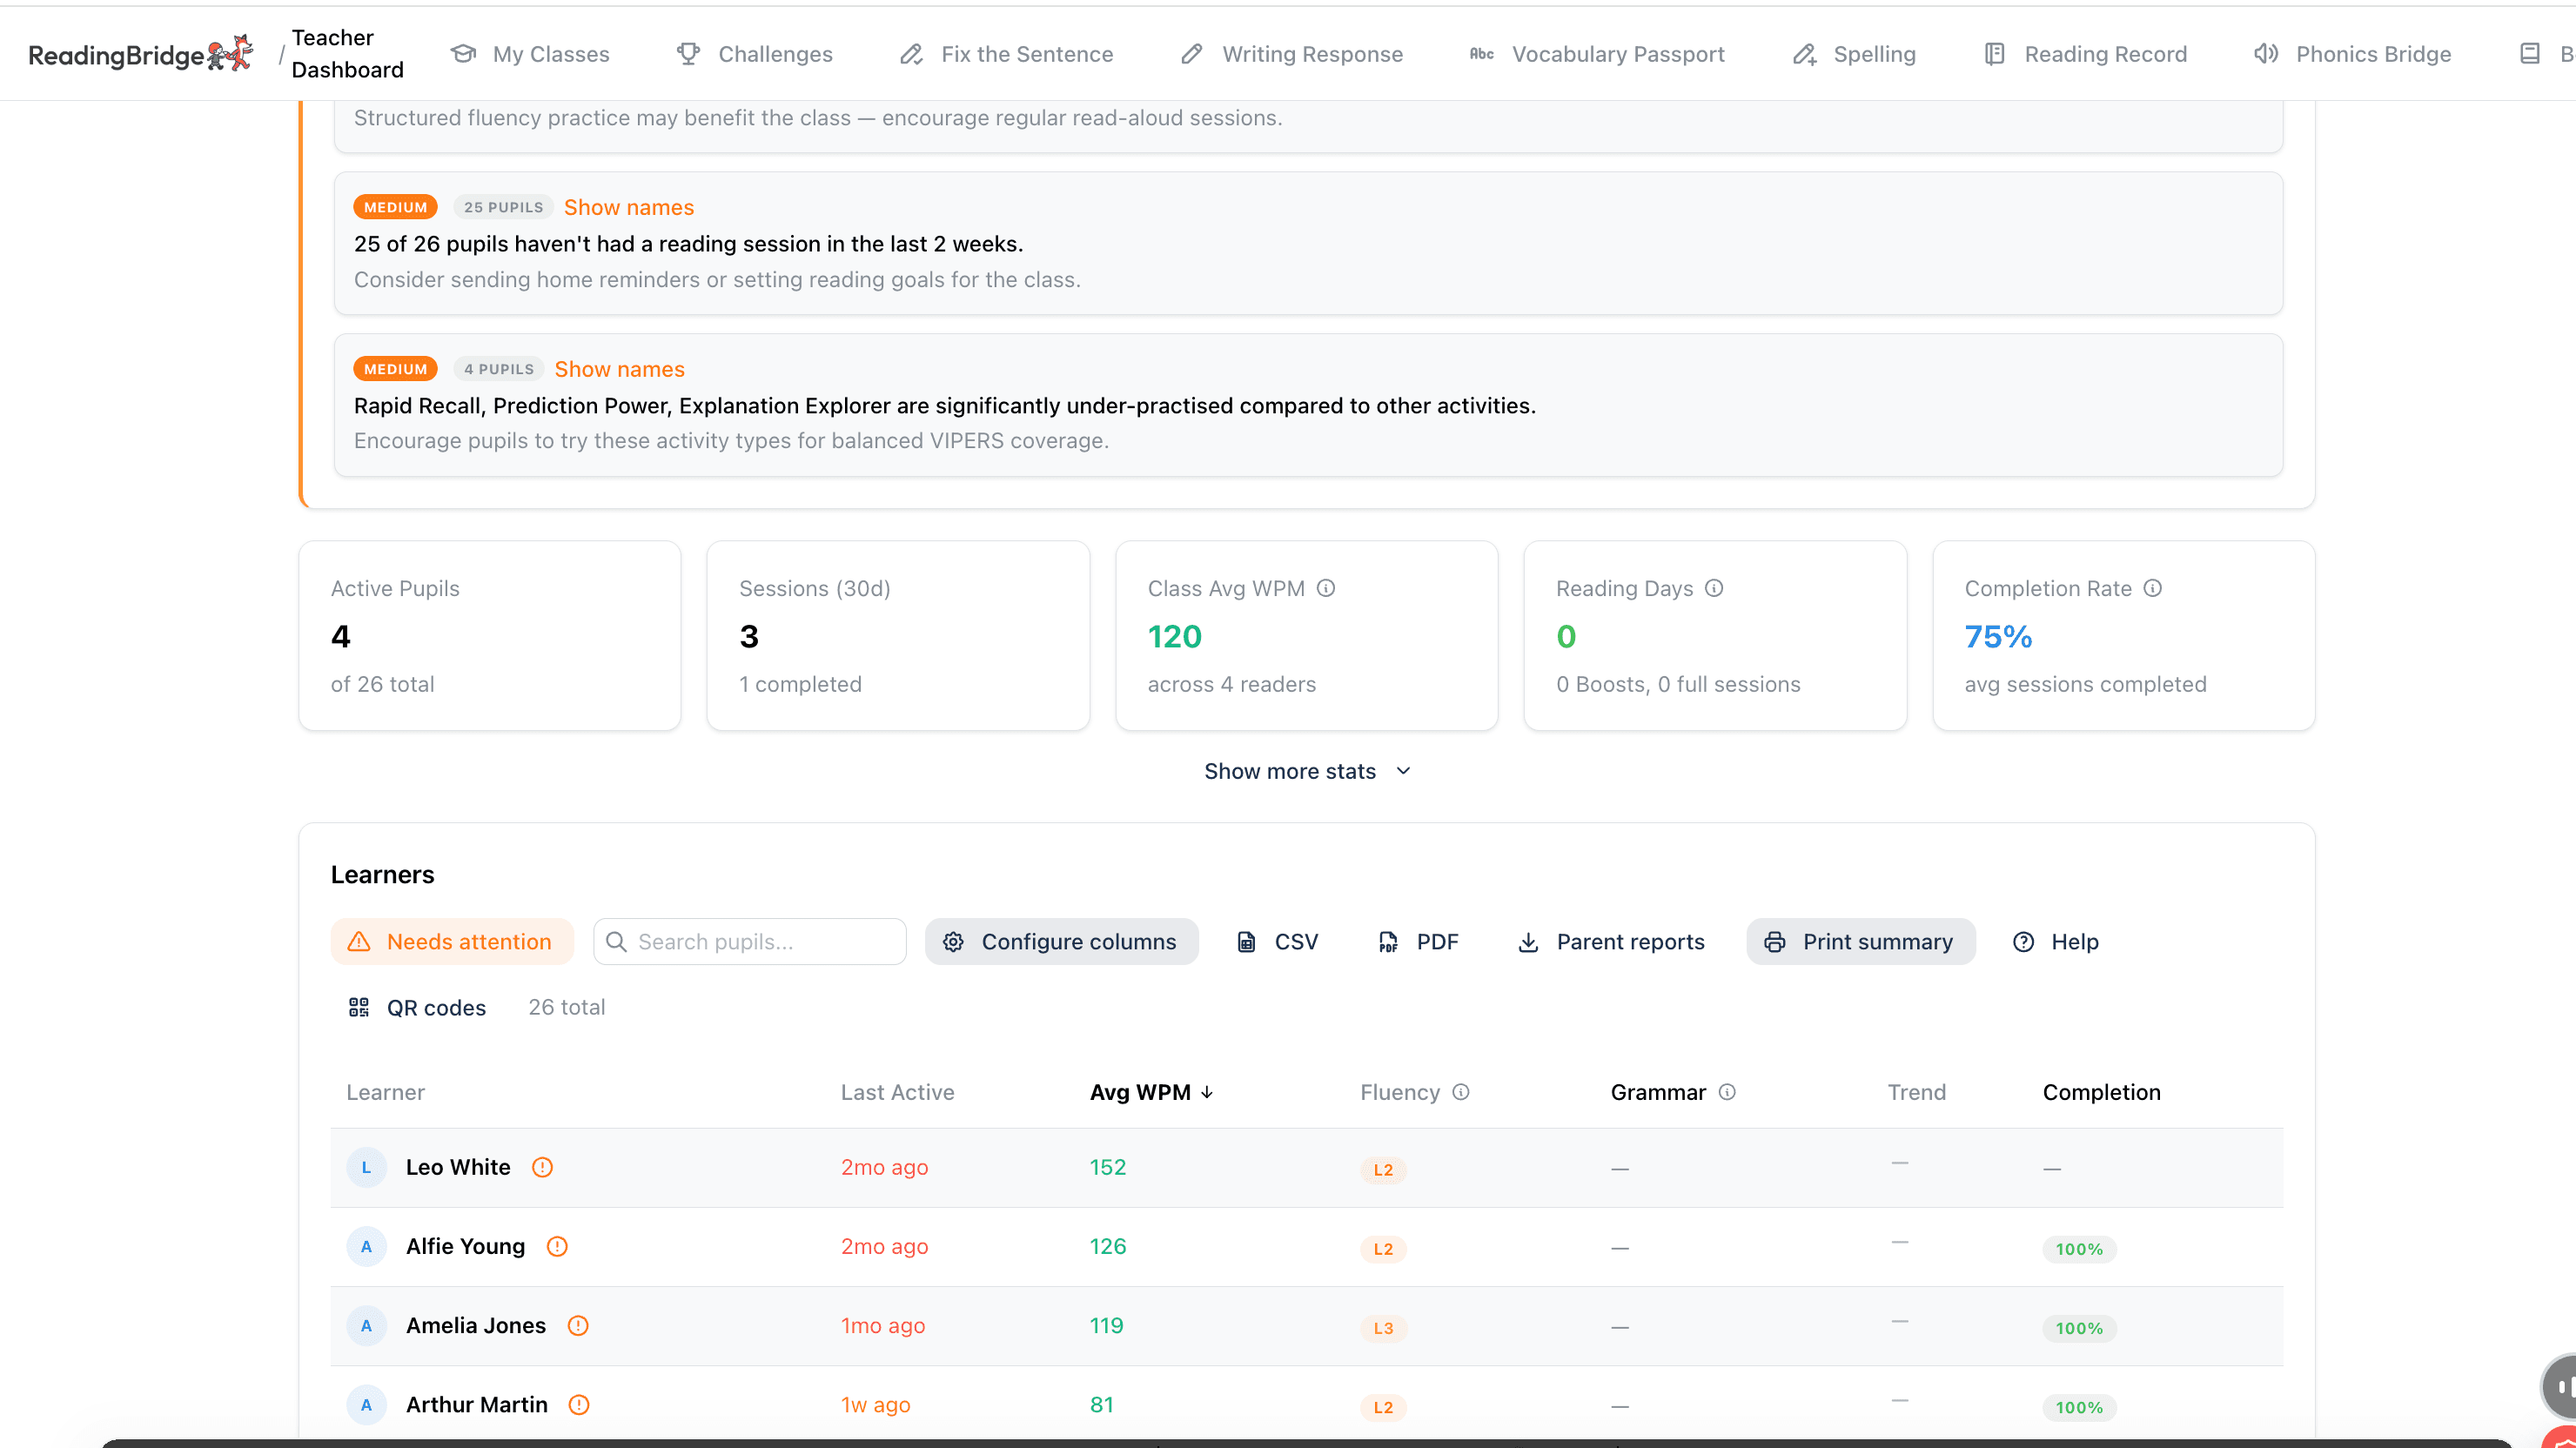
Task: Click the trophy Challenges icon
Action: (x=688, y=53)
